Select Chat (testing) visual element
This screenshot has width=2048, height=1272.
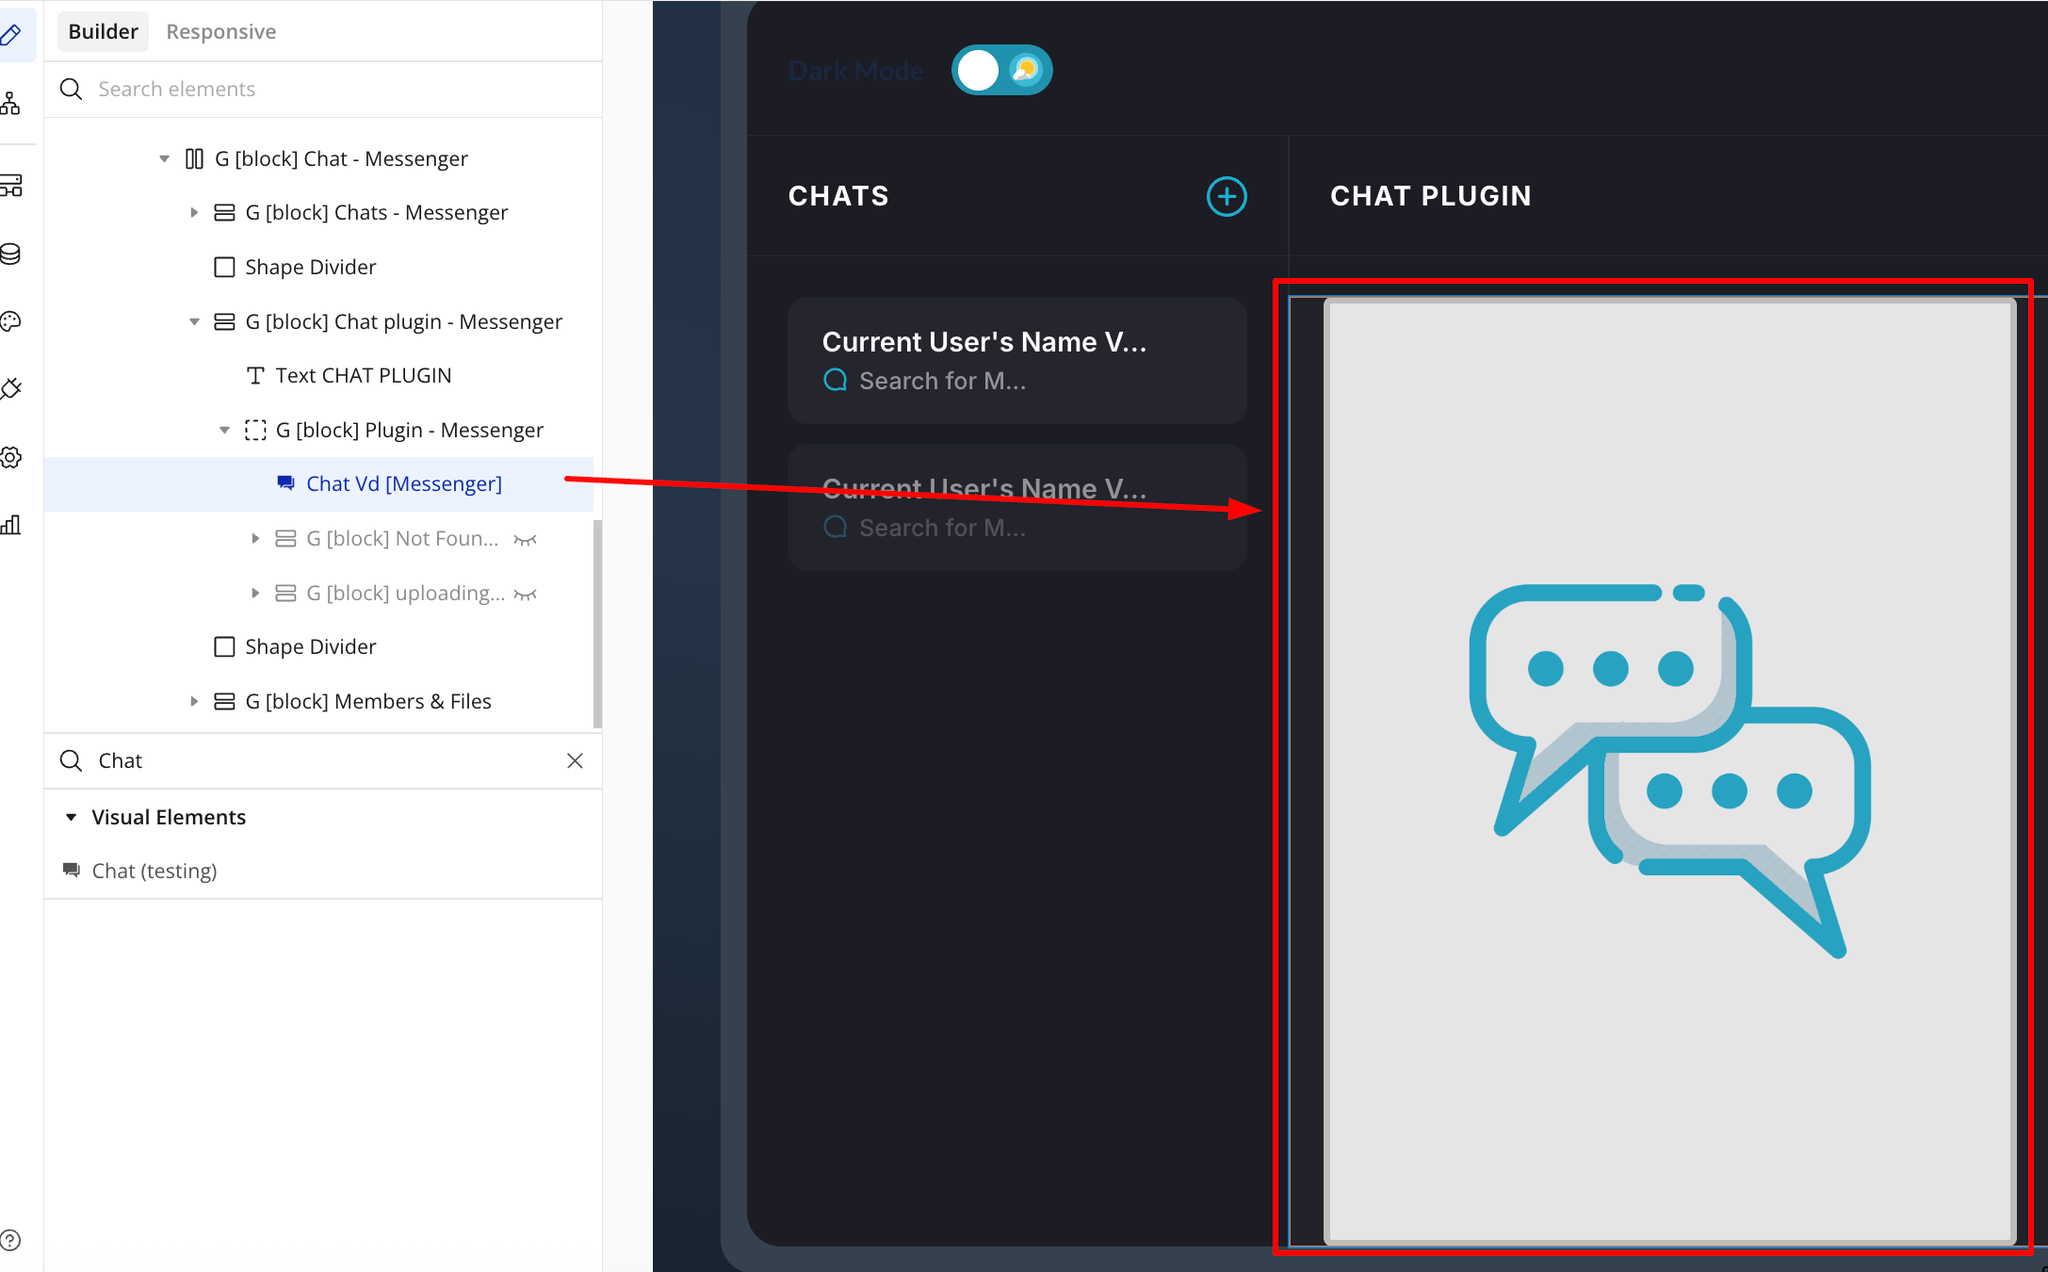(154, 871)
